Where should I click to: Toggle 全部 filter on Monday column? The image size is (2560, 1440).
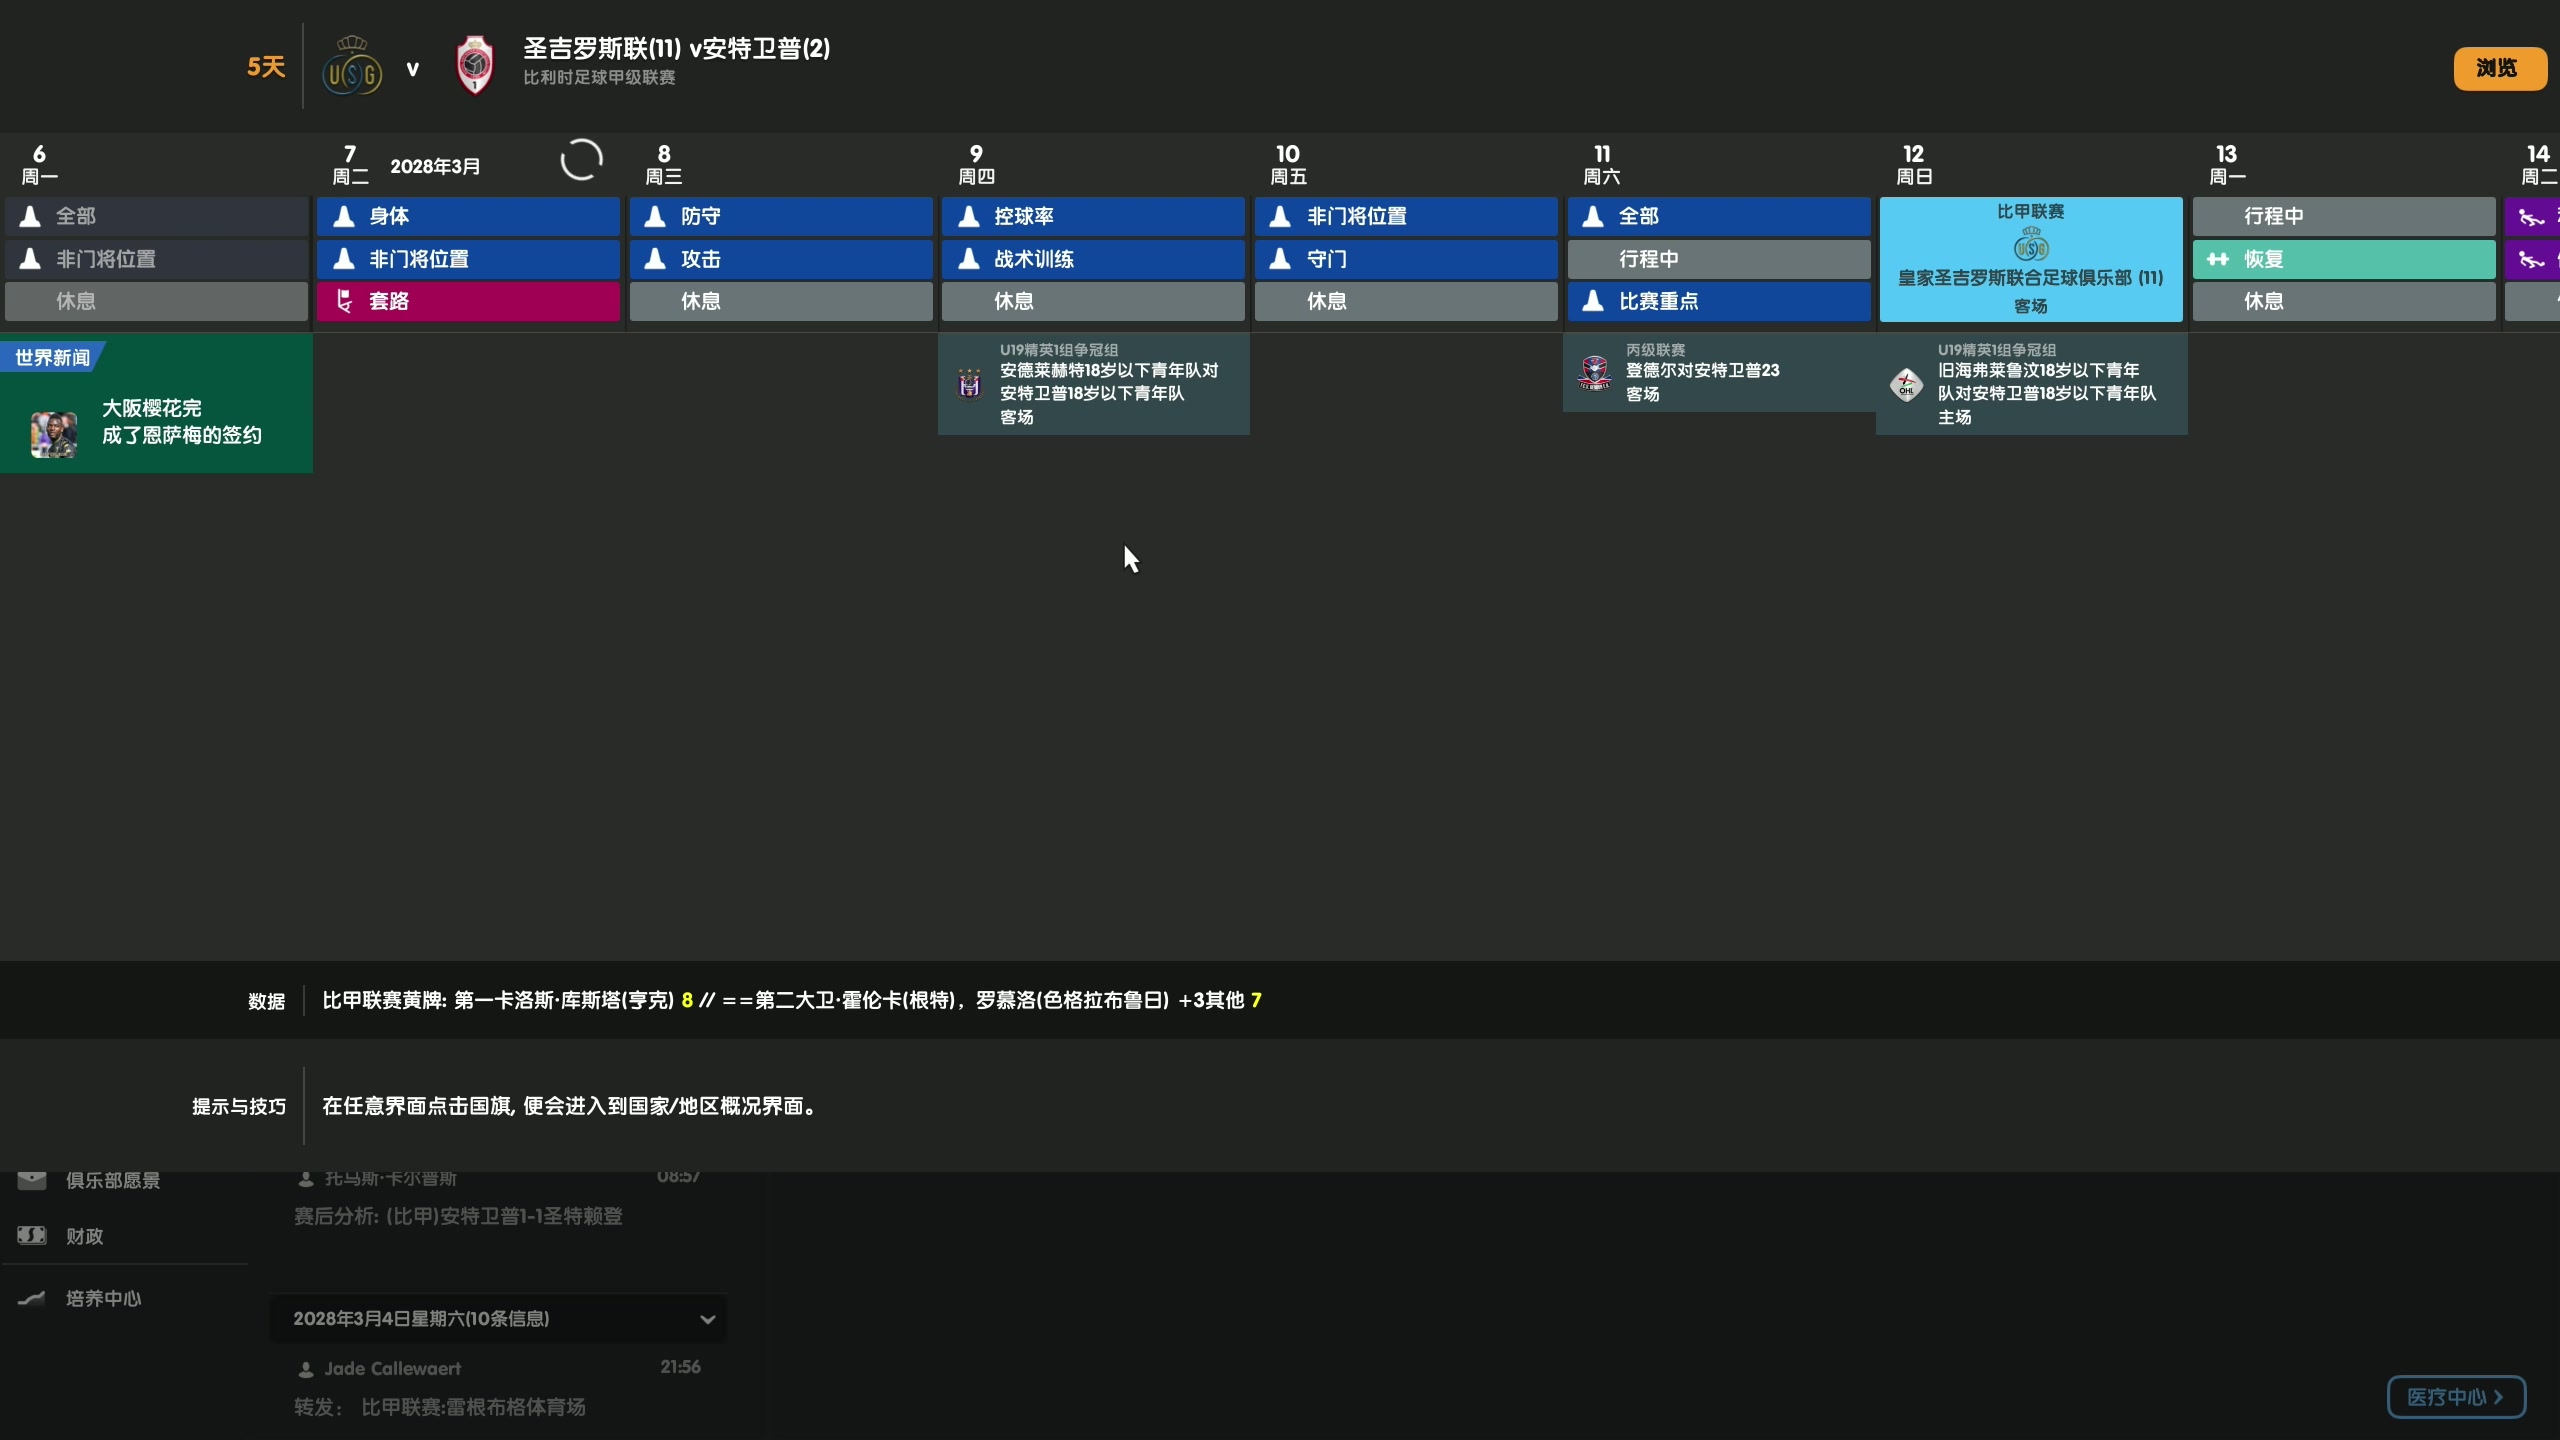point(156,215)
